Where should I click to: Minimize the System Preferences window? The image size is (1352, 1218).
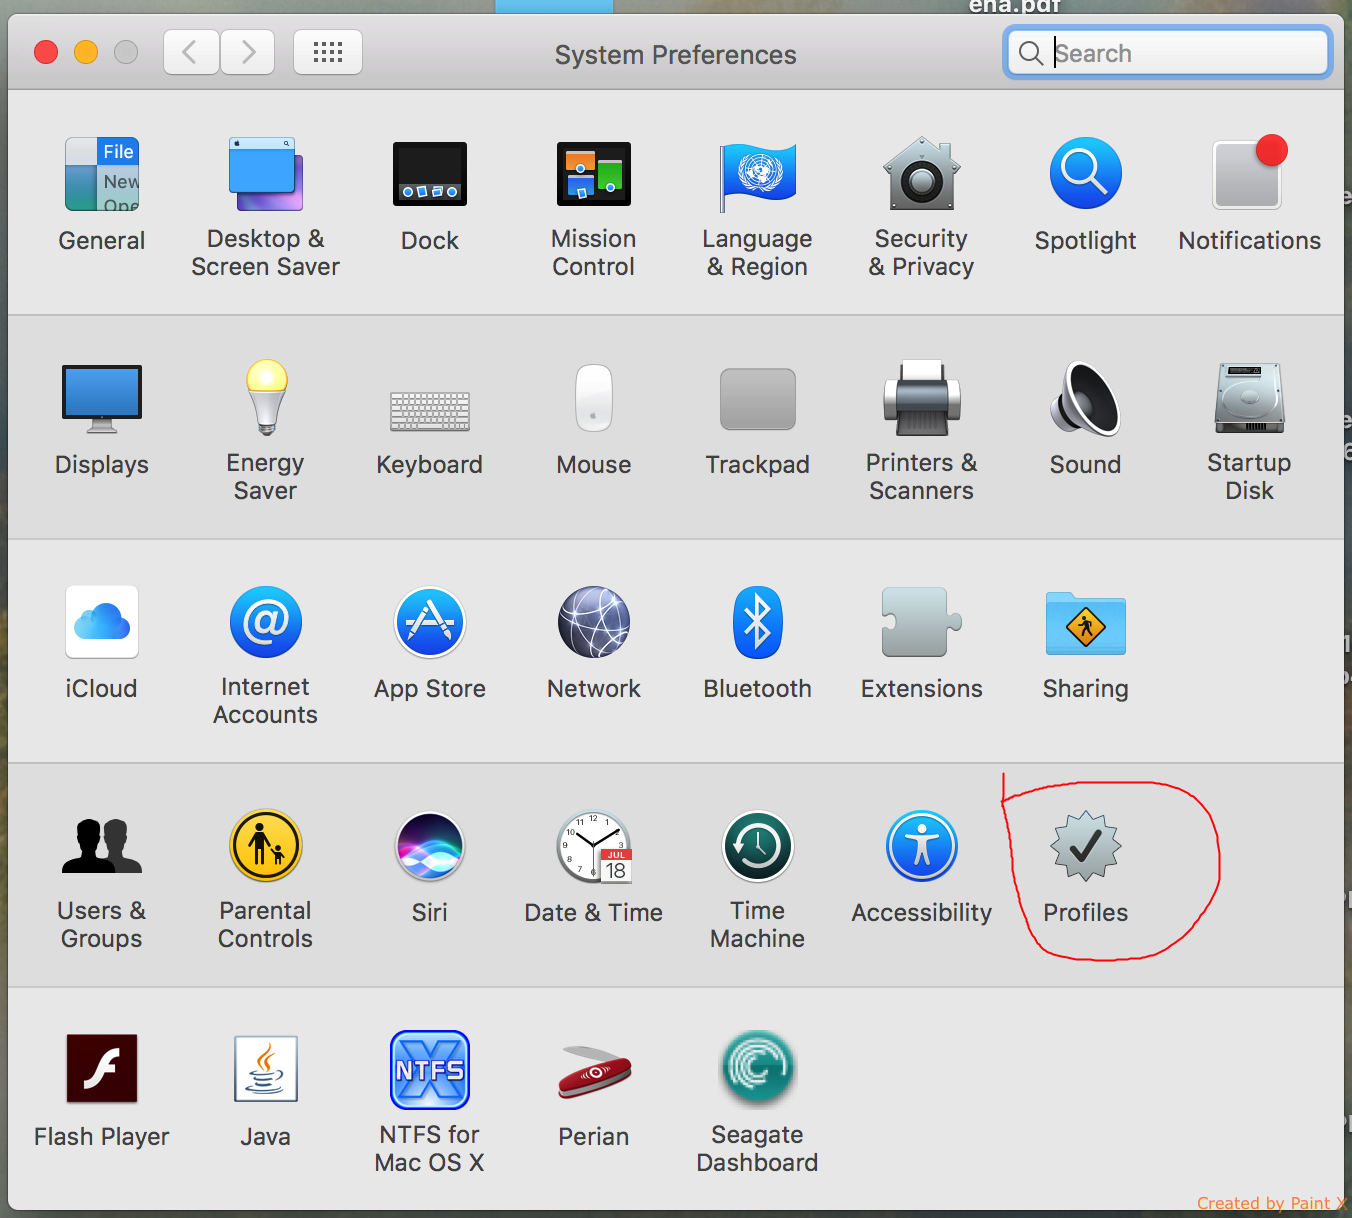pyautogui.click(x=86, y=52)
